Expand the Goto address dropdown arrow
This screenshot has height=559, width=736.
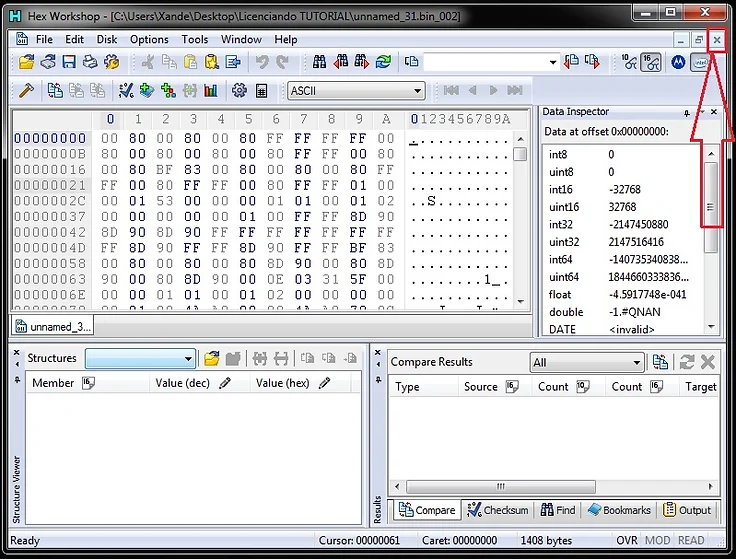coord(553,62)
